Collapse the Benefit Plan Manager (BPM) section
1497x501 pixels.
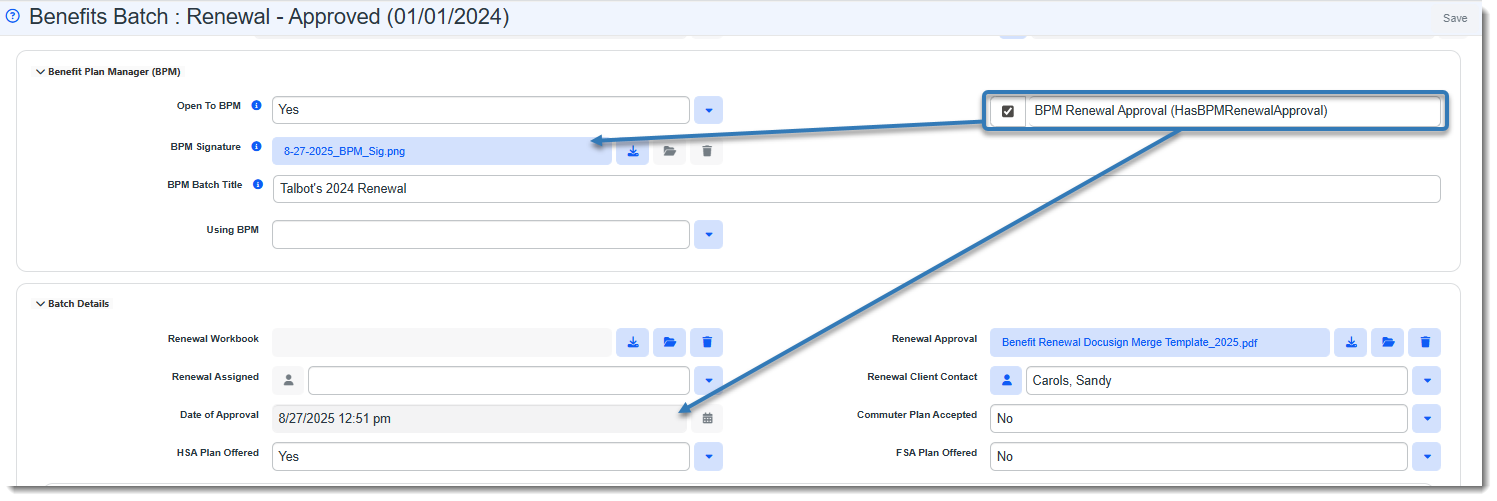pyautogui.click(x=41, y=72)
